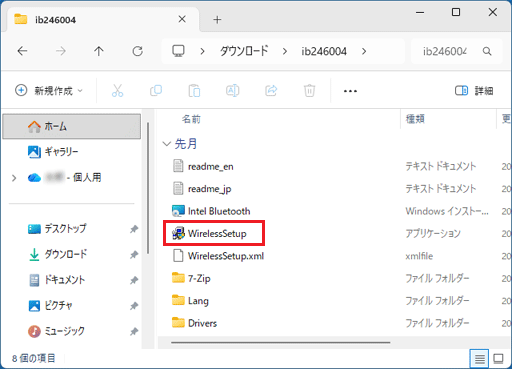Click the Paste clipboard icon
The width and height of the screenshot is (512, 369).
[194, 90]
